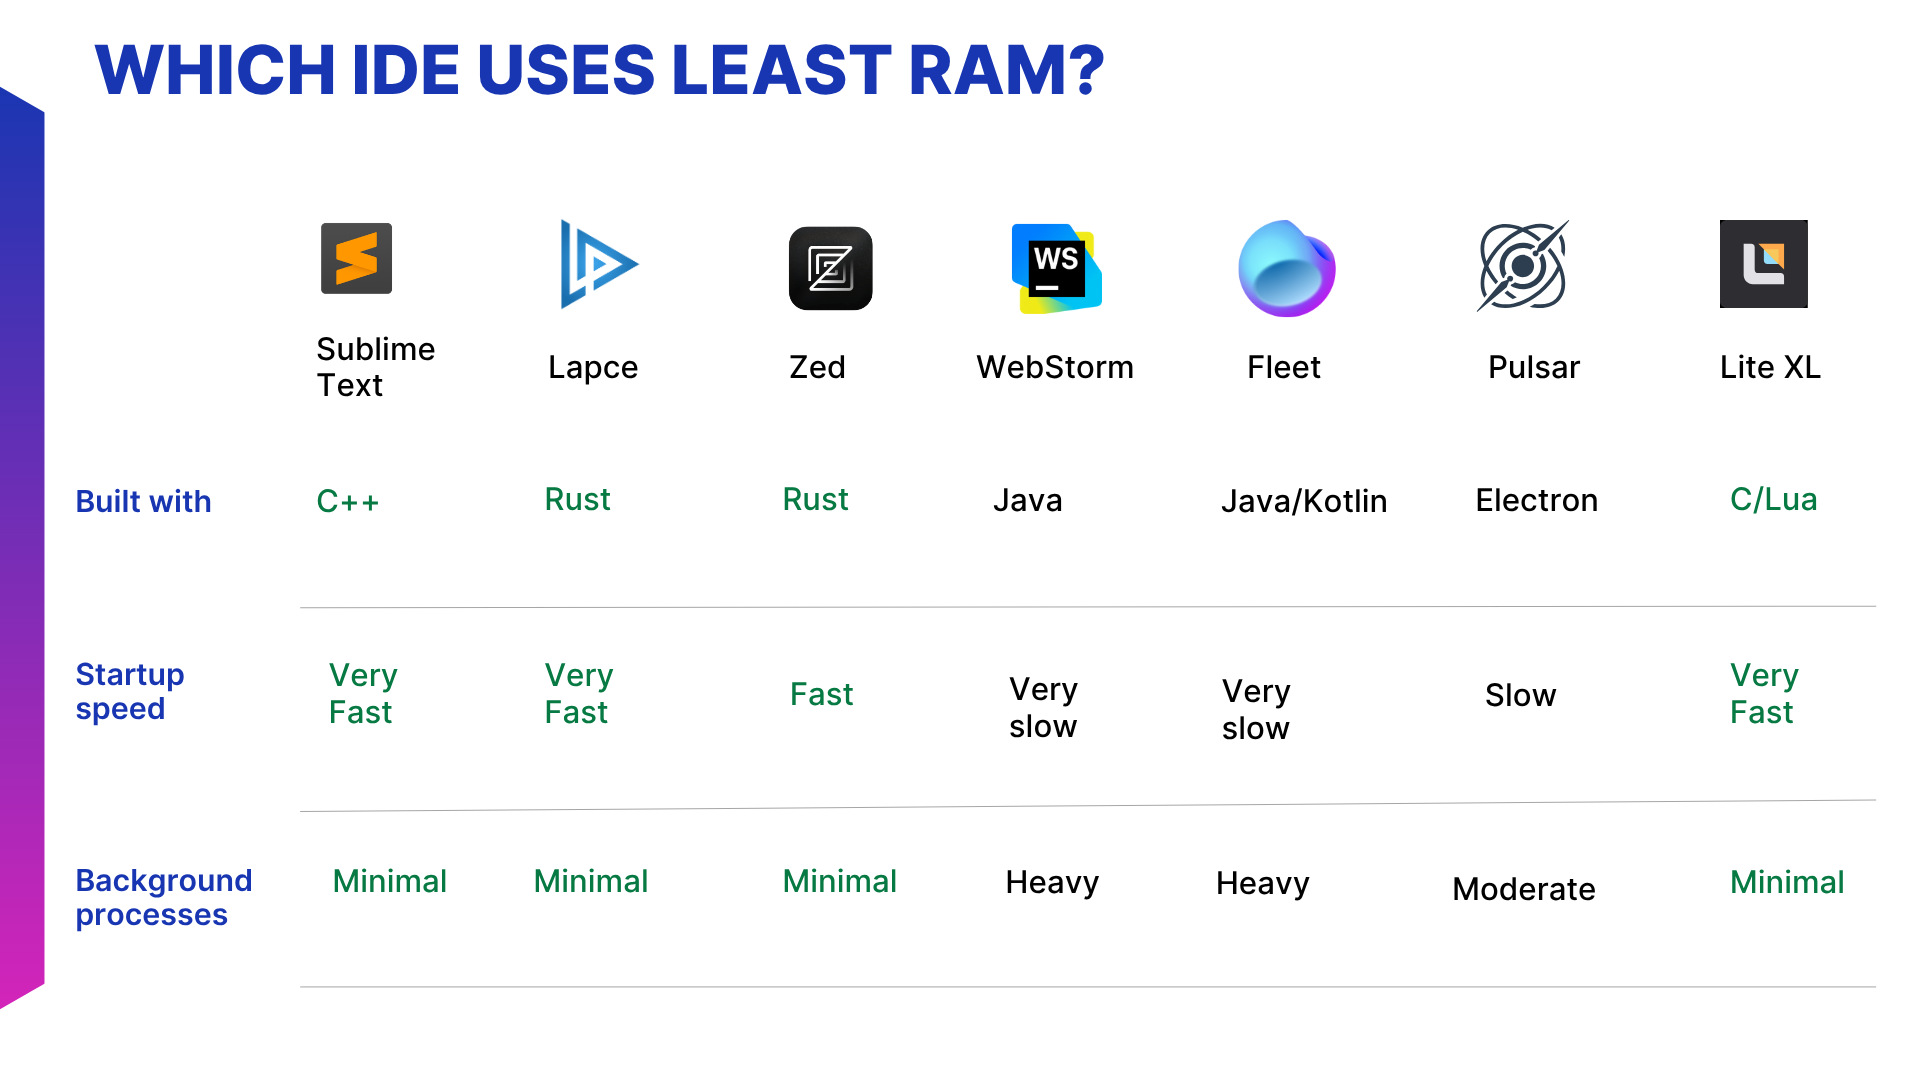
Task: Click 'Fast' startup speed for Zed
Action: point(821,694)
